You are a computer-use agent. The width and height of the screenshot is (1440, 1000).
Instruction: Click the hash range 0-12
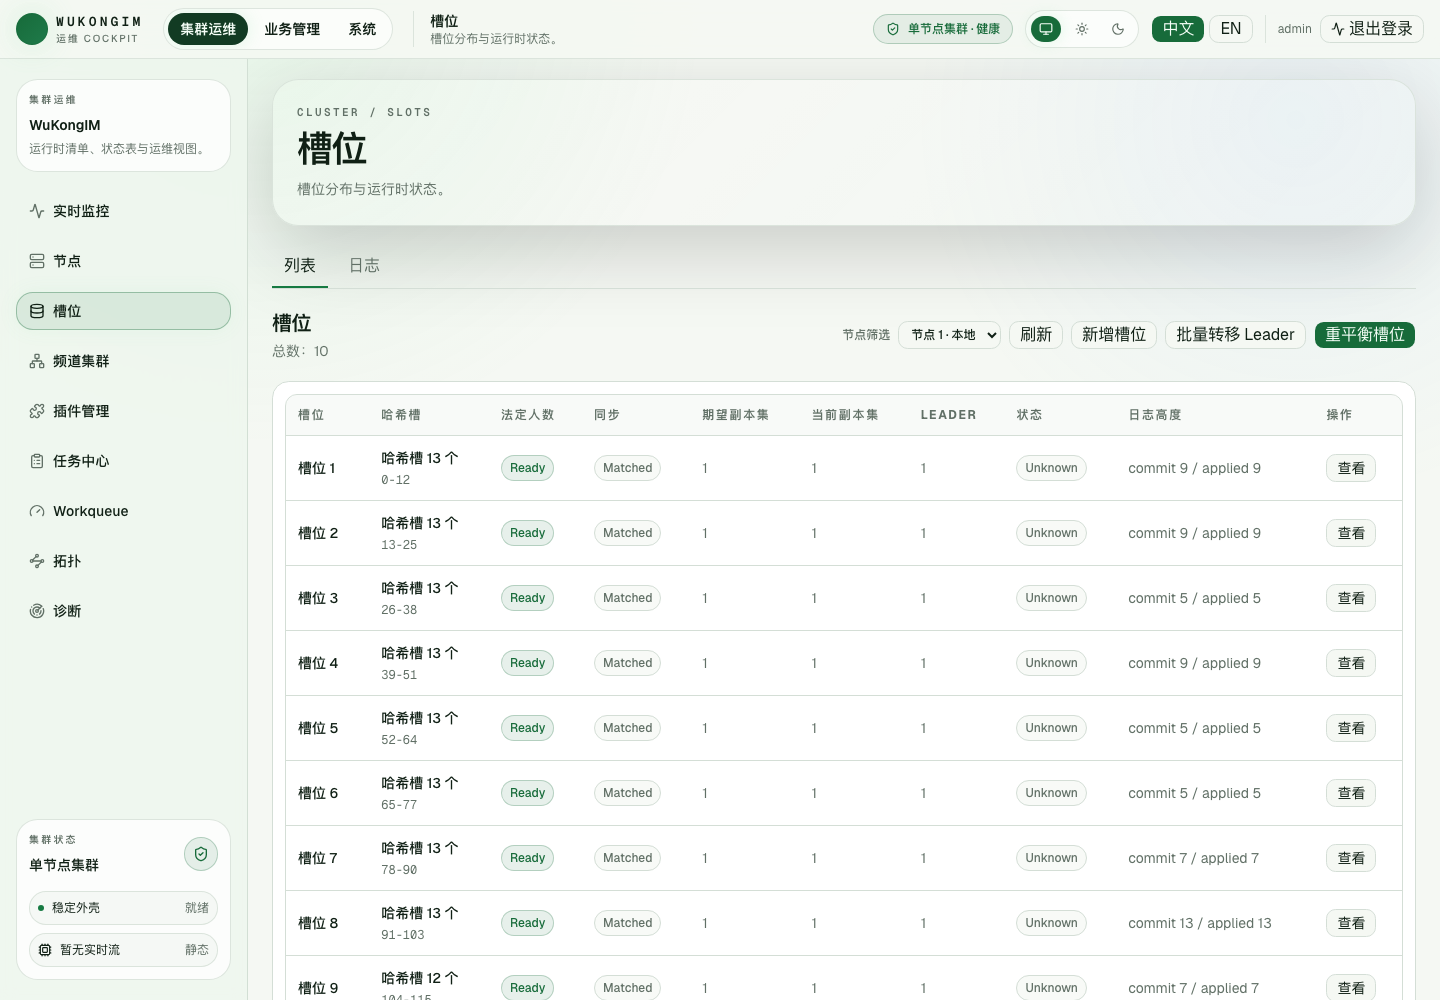[x=396, y=480]
